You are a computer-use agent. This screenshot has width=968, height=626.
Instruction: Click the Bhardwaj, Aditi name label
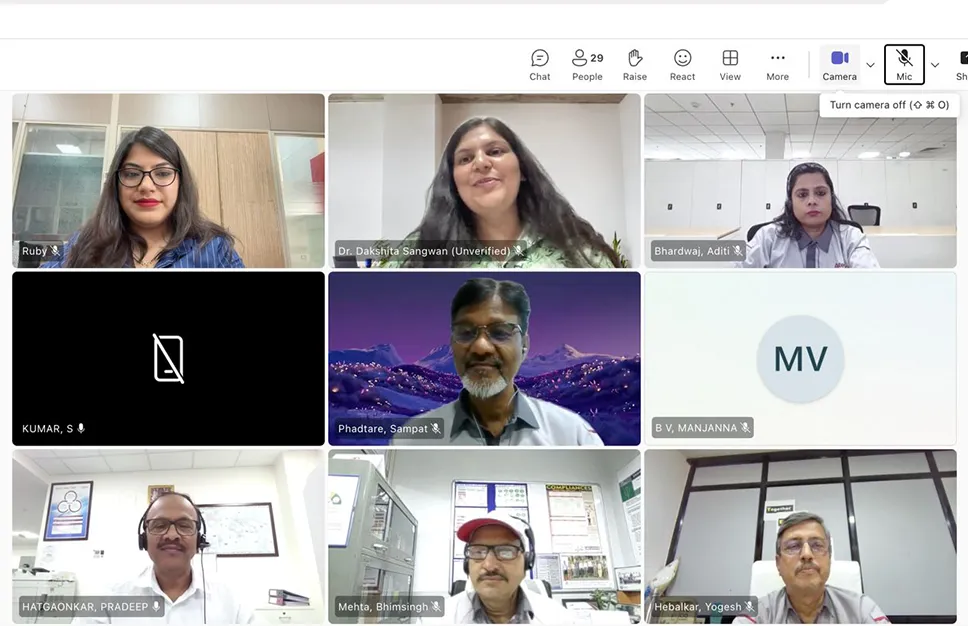[x=691, y=251]
